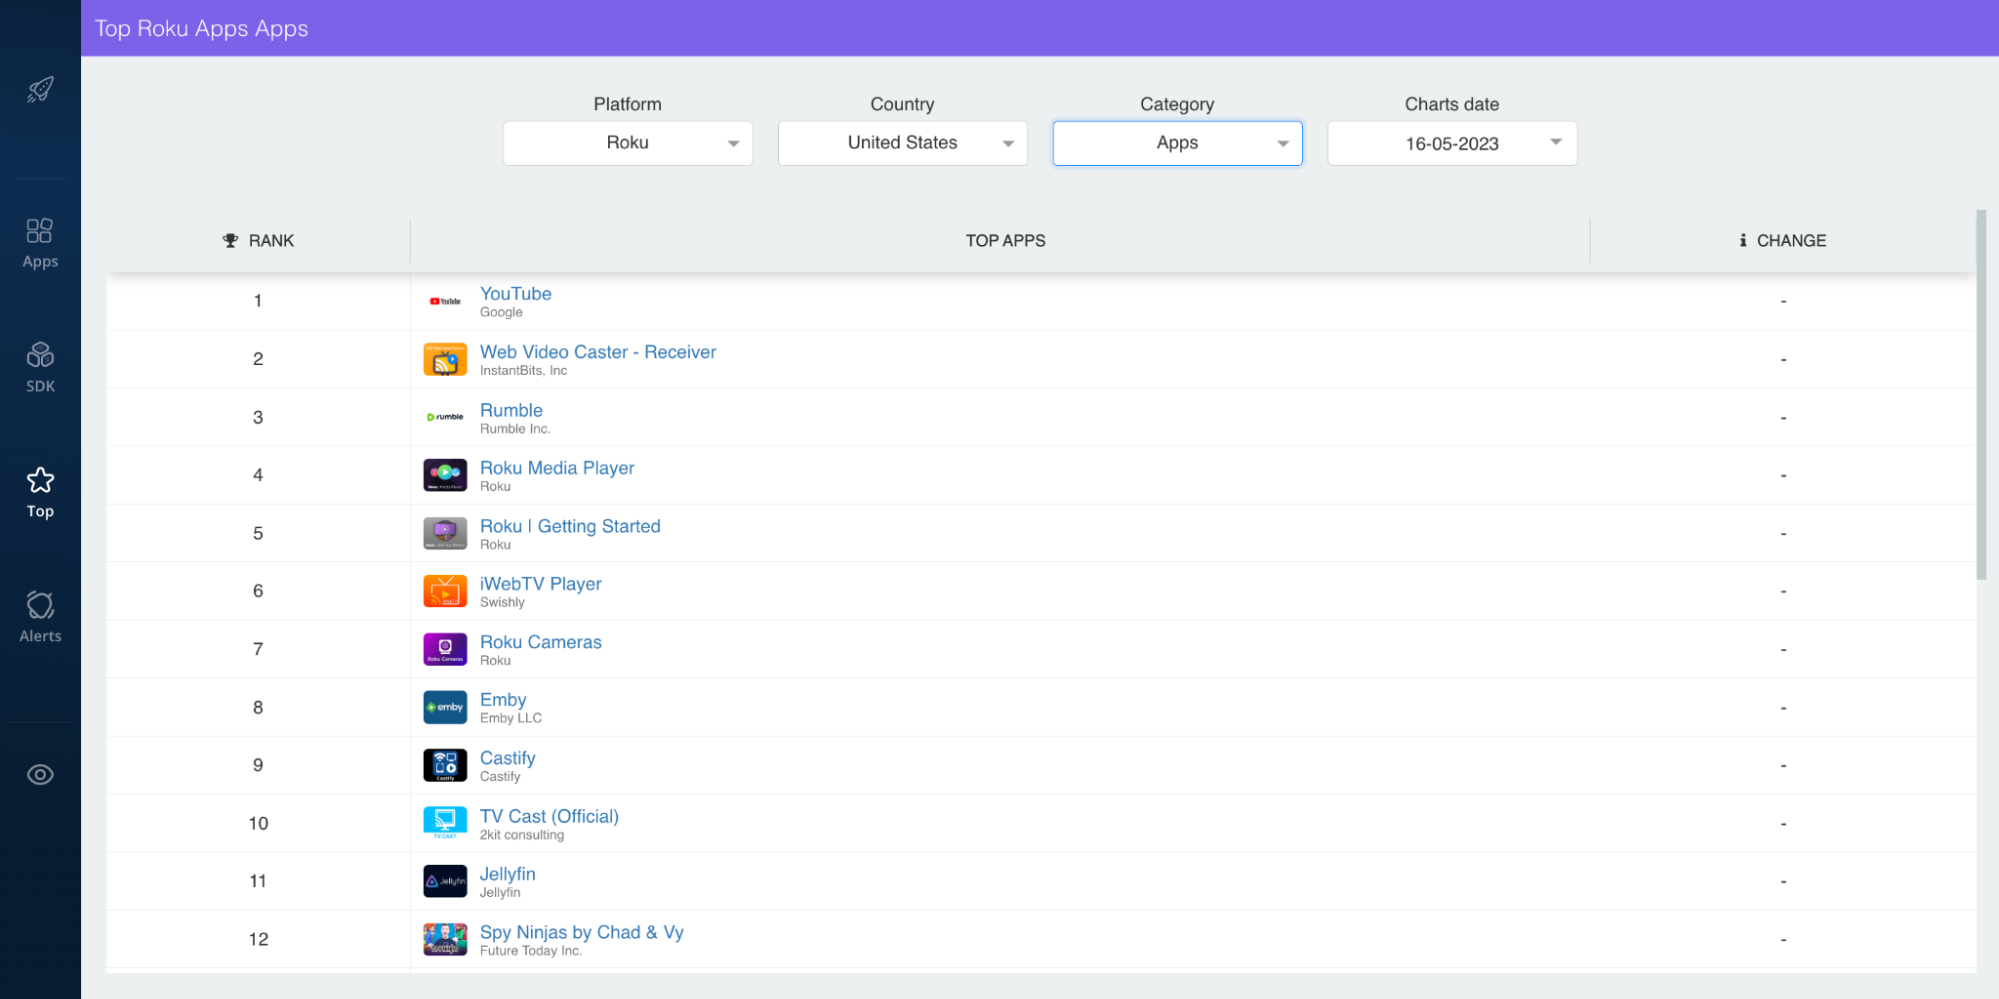Open Web Video Caster - Receiver link
The height and width of the screenshot is (999, 1999).
[x=598, y=352]
